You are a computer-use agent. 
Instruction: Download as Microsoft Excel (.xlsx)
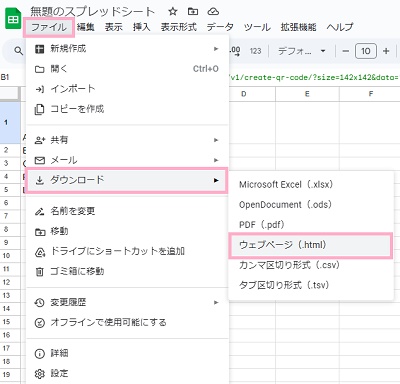[311, 185]
